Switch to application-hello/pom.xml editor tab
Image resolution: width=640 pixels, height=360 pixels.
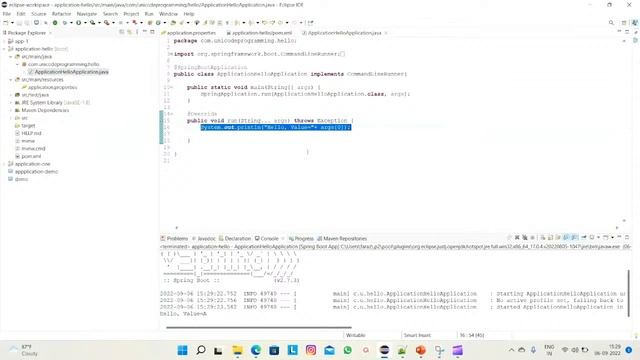point(260,33)
